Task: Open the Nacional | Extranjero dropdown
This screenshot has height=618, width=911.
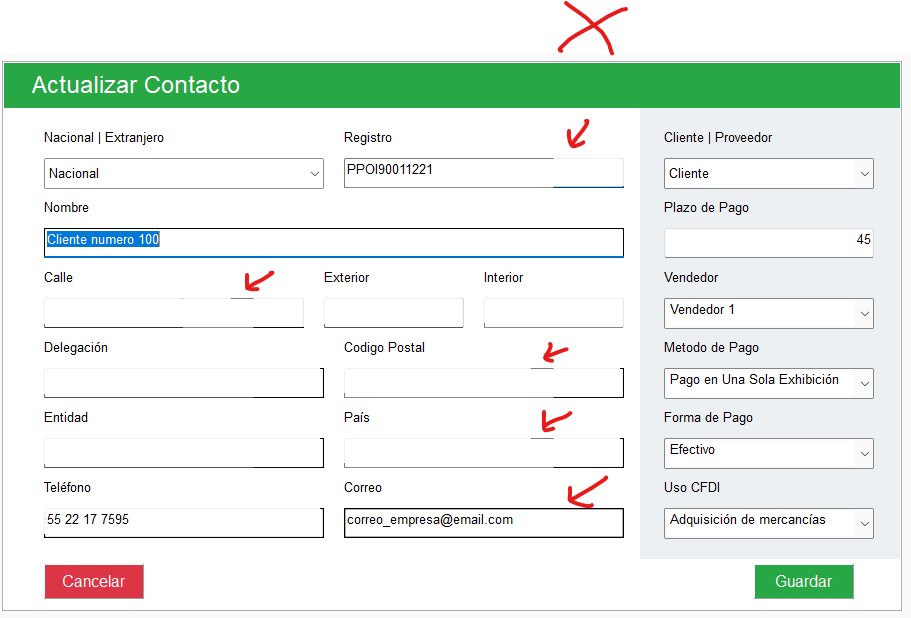Action: click(184, 173)
